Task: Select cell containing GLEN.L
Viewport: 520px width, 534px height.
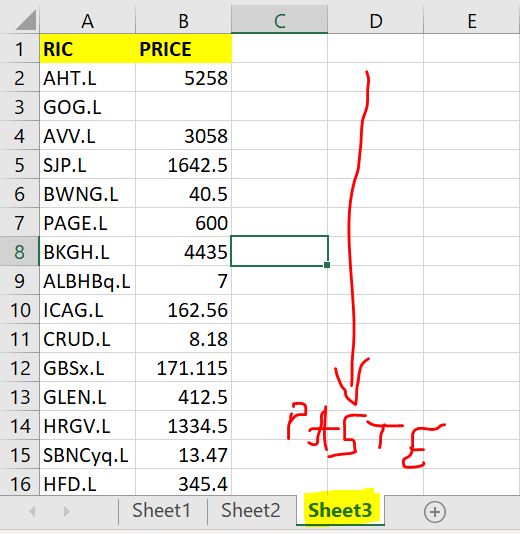Action: (88, 396)
